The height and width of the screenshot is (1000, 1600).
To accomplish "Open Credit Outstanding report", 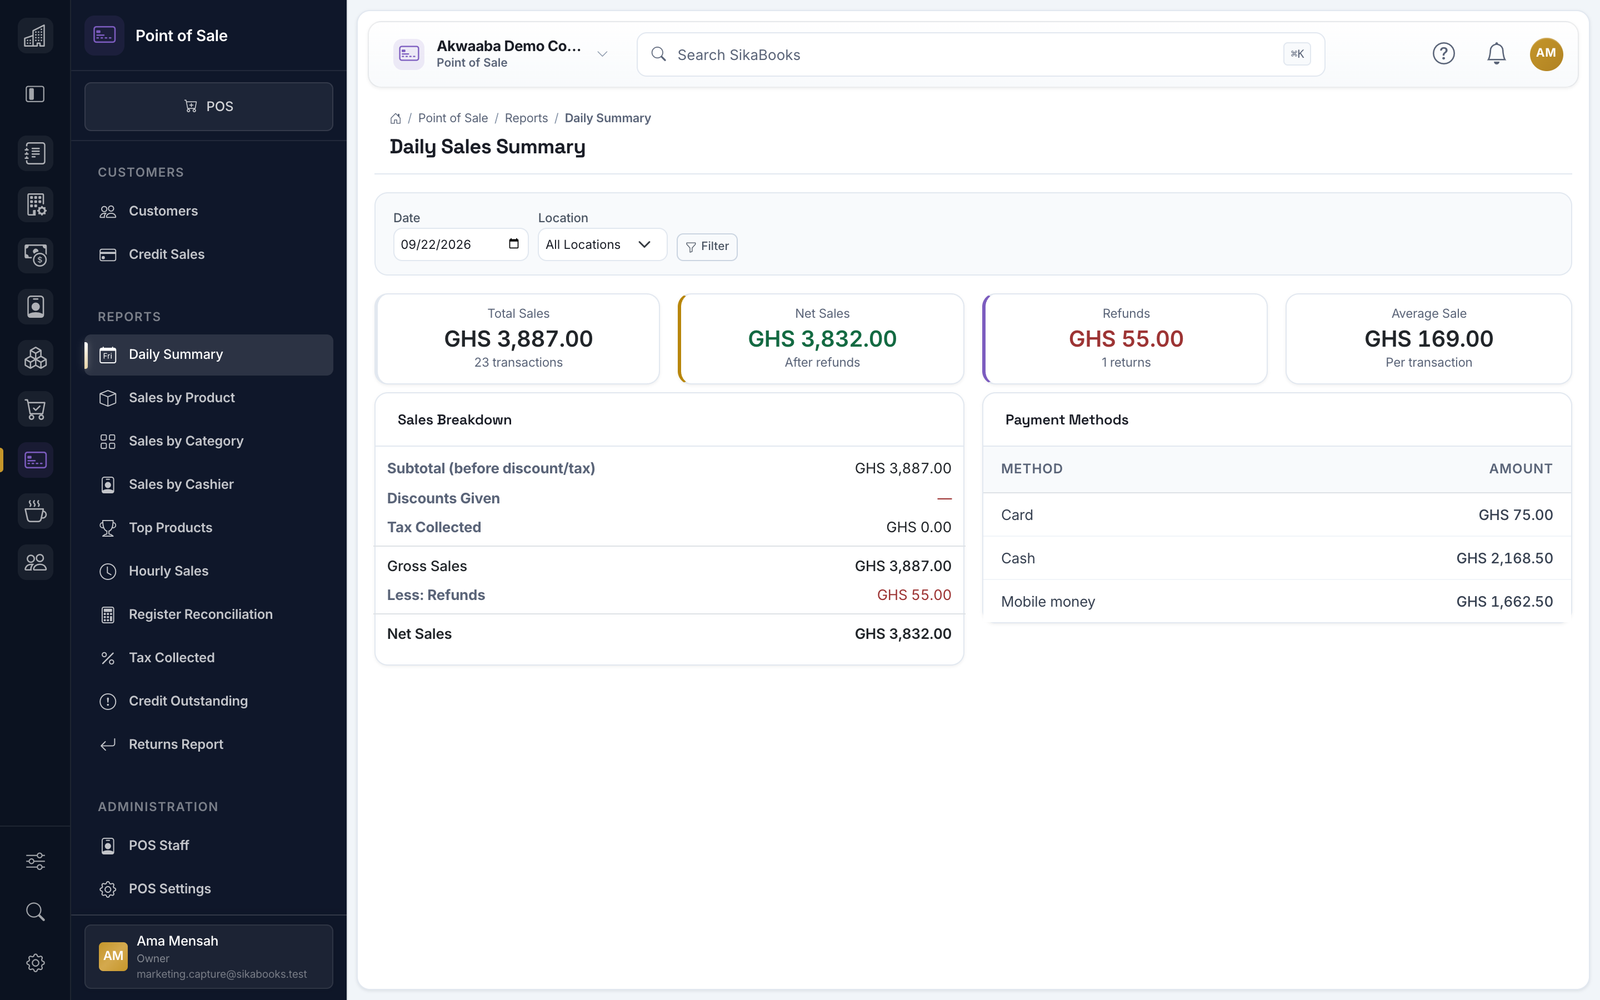I will (209, 701).
